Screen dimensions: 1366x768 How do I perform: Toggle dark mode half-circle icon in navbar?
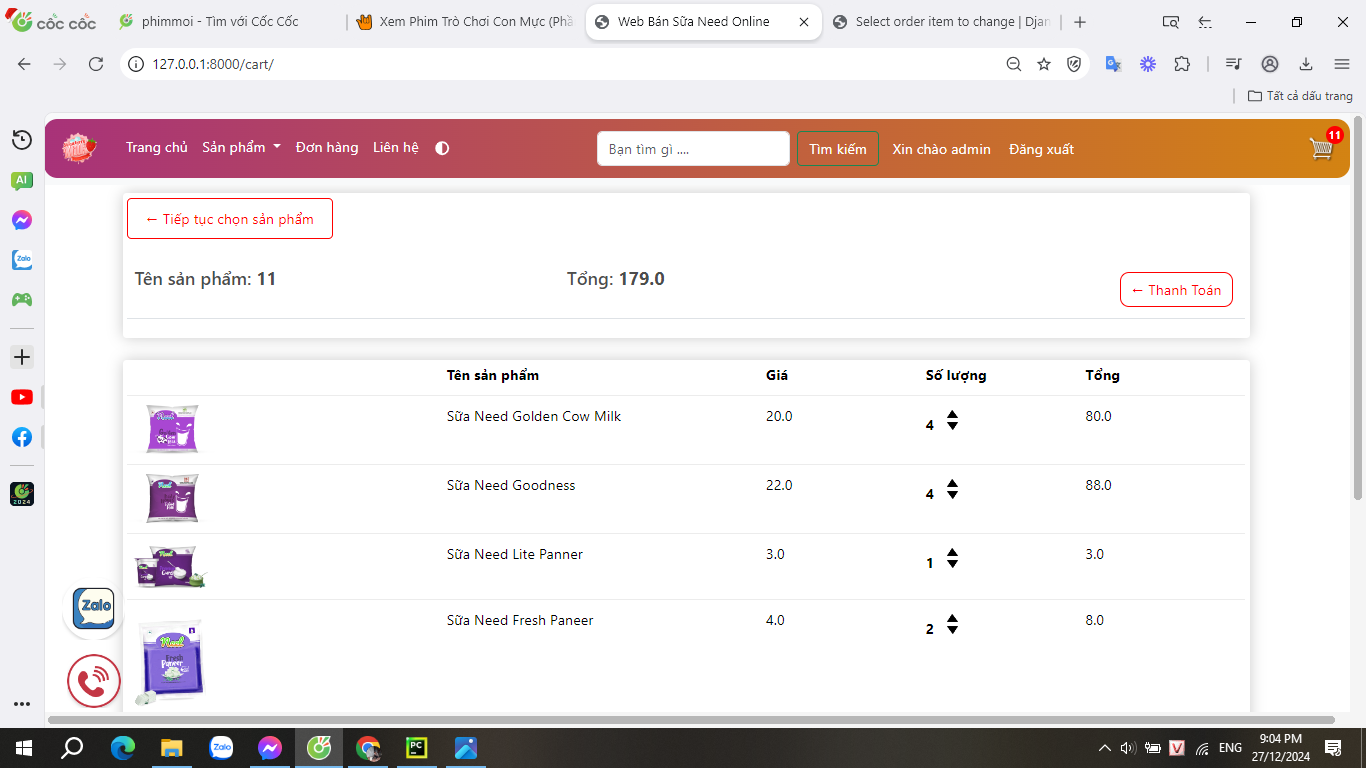442,148
